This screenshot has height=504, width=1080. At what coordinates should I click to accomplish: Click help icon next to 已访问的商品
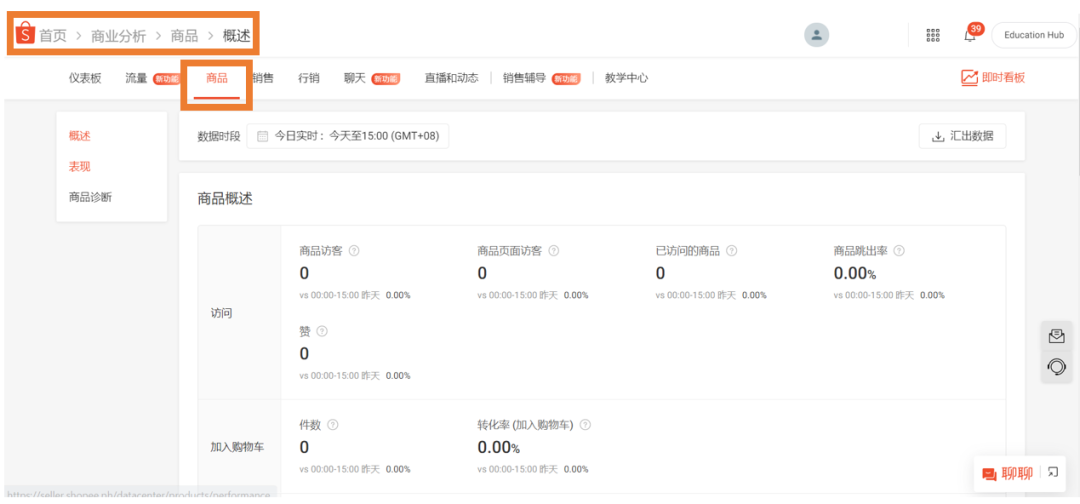pyautogui.click(x=731, y=251)
